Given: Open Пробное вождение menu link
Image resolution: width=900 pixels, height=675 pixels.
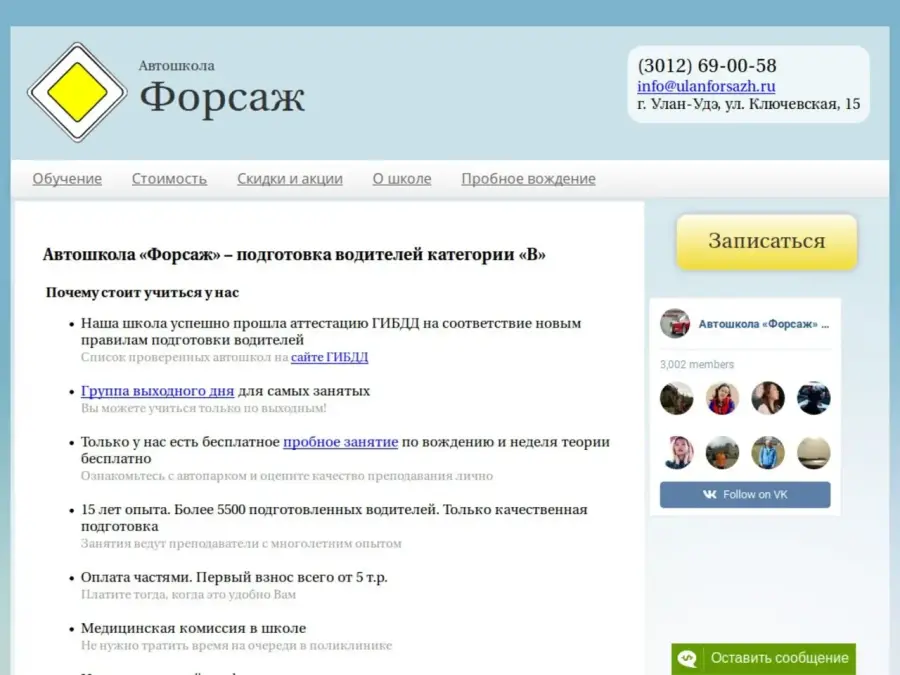Looking at the screenshot, I should [x=528, y=179].
